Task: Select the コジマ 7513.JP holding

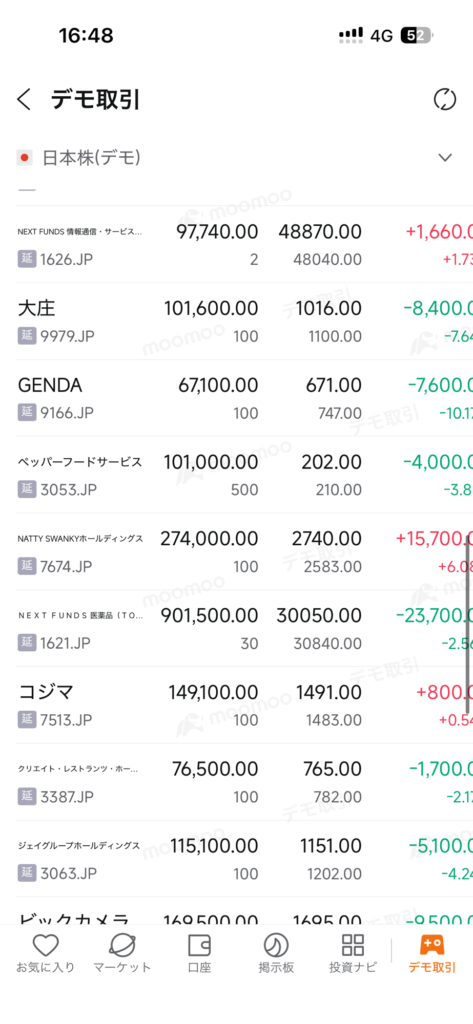Action: click(244, 705)
